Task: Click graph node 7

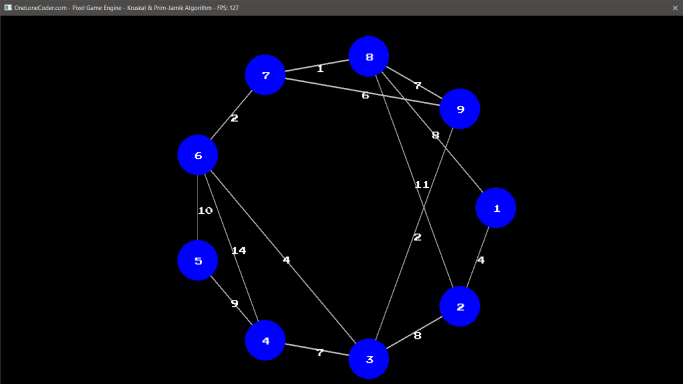Action: coord(265,75)
